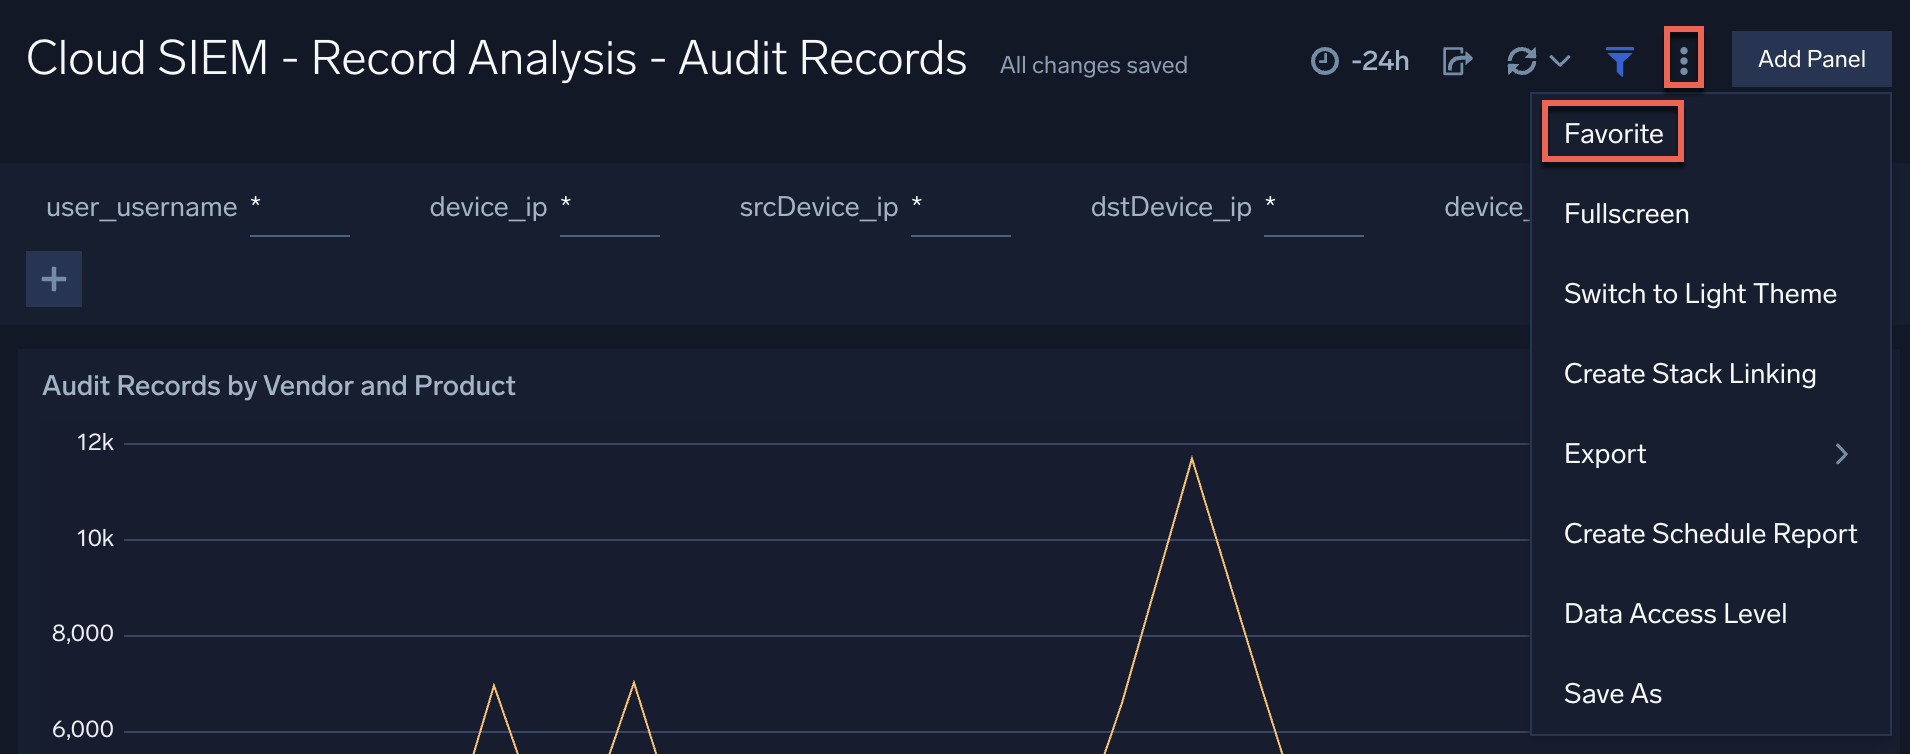1910x754 pixels.
Task: Click the 12k axis label
Action: [x=95, y=442]
